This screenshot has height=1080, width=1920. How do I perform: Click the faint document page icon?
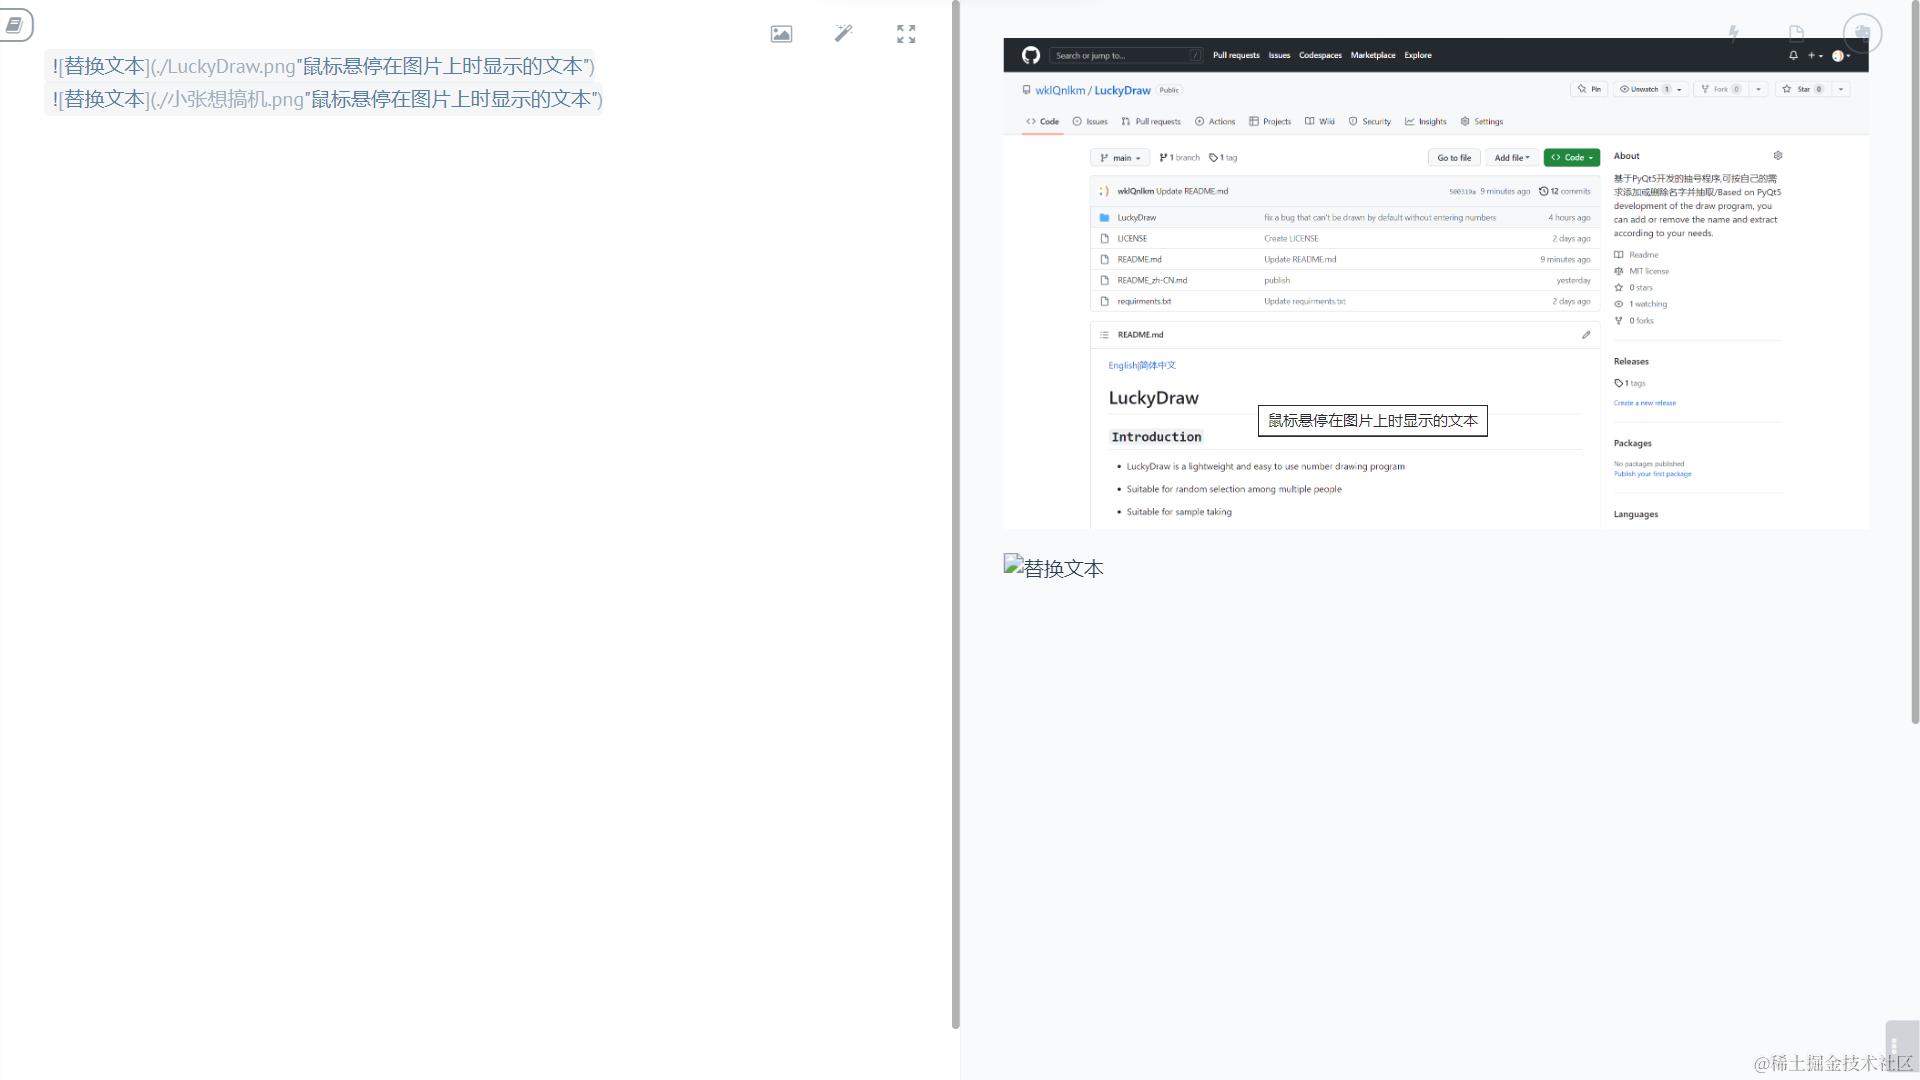click(x=1796, y=33)
